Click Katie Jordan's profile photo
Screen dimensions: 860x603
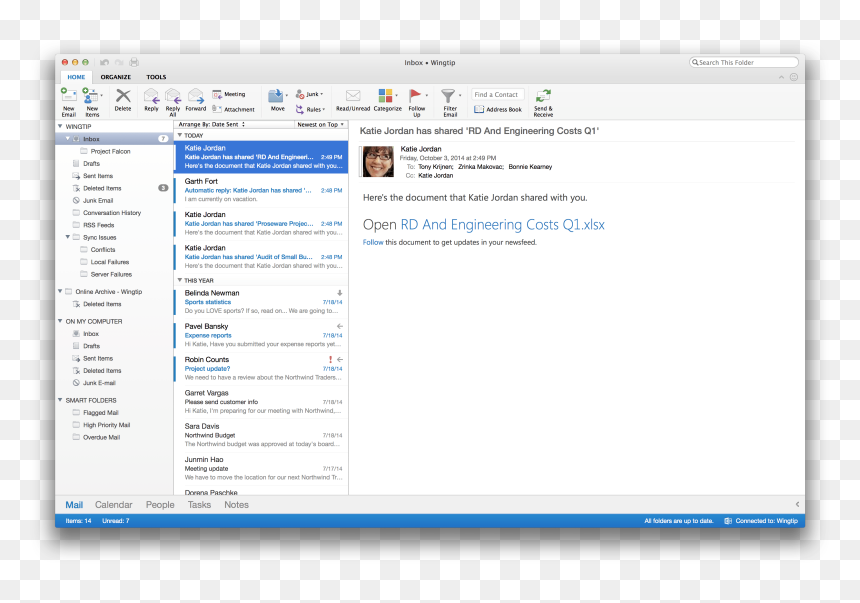(x=378, y=161)
